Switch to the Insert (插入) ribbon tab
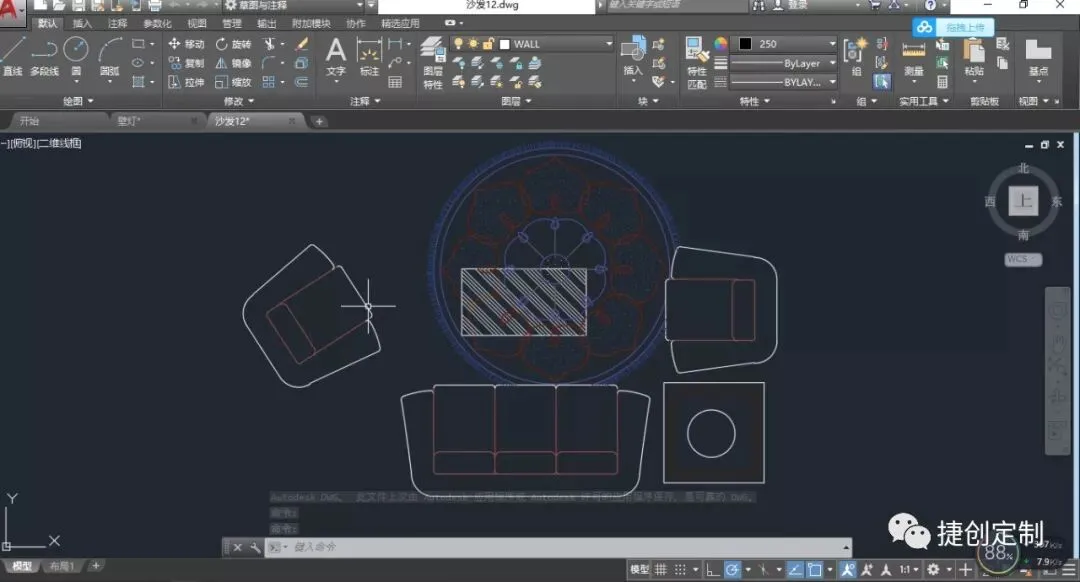Viewport: 1080px width, 582px height. [x=82, y=23]
